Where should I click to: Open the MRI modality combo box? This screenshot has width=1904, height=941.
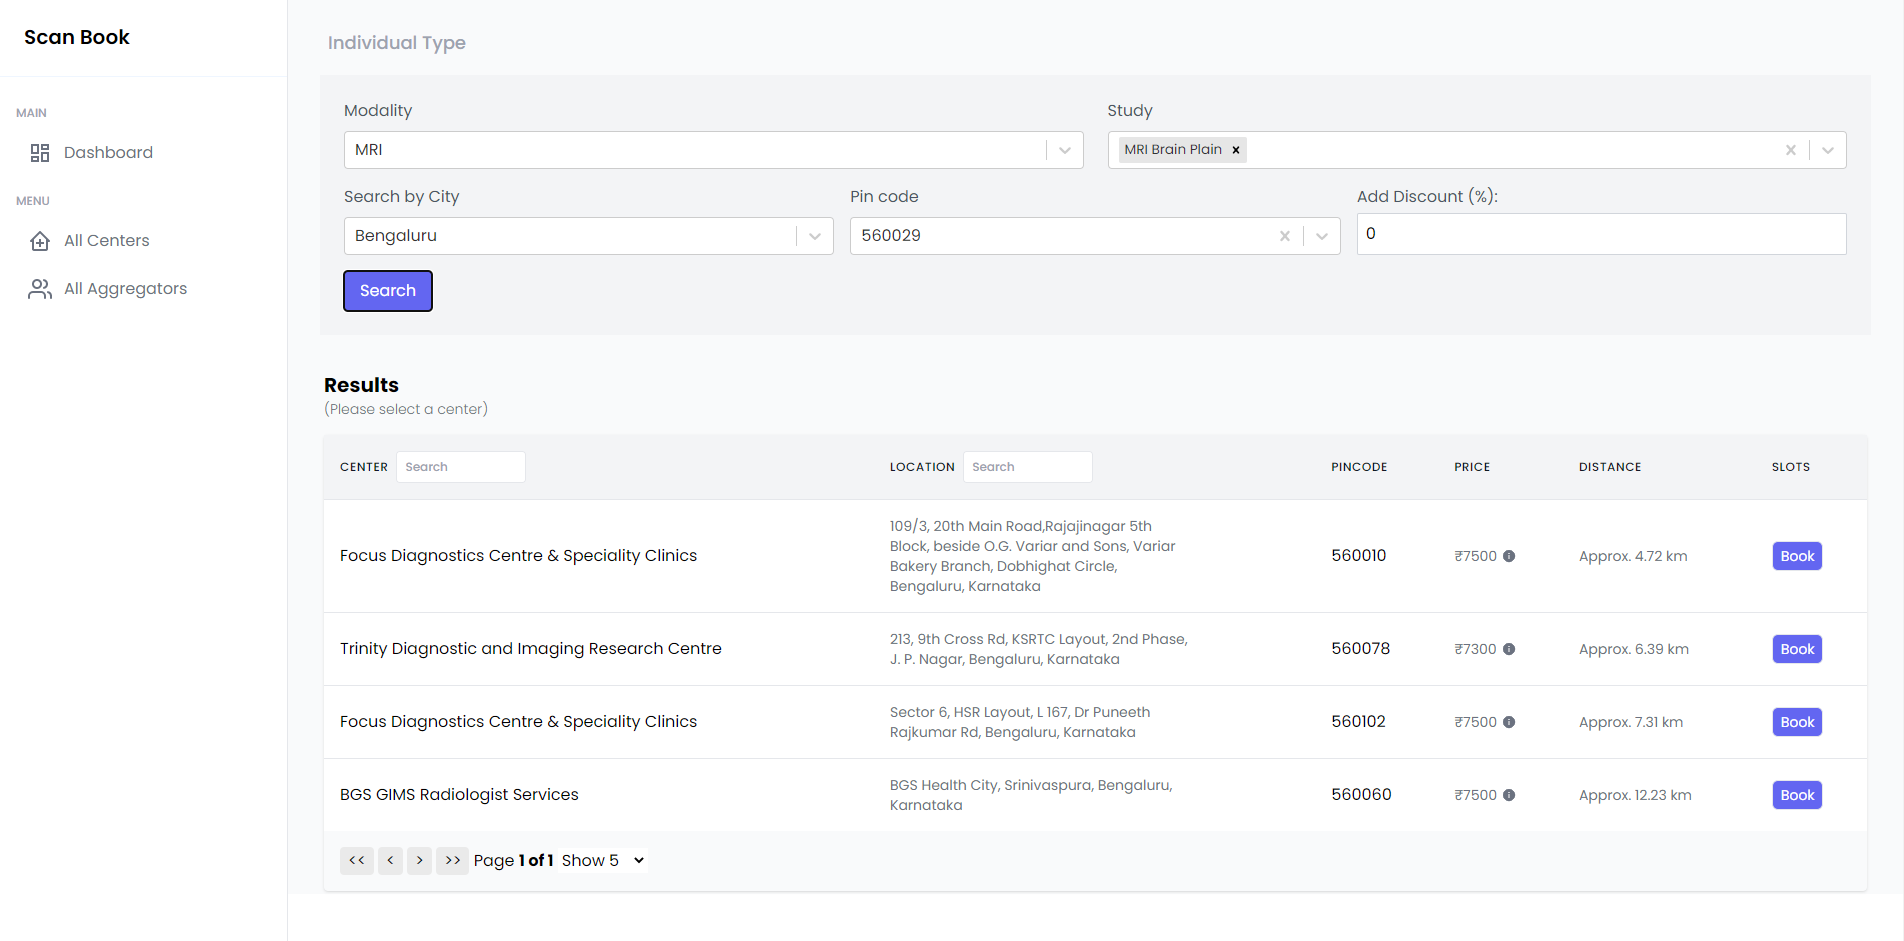[x=714, y=150]
